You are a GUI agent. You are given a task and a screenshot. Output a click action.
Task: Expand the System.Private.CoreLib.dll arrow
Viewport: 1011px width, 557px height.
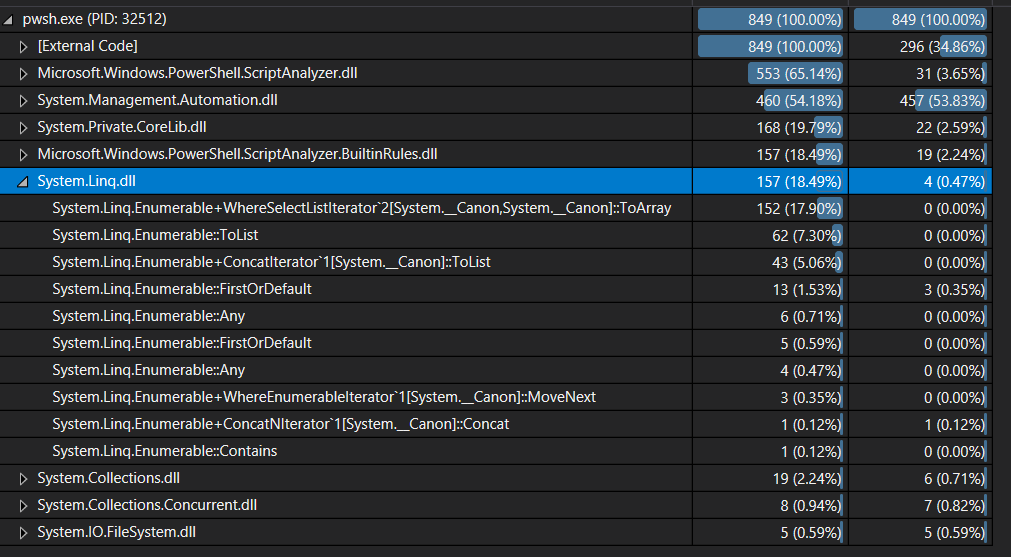23,128
